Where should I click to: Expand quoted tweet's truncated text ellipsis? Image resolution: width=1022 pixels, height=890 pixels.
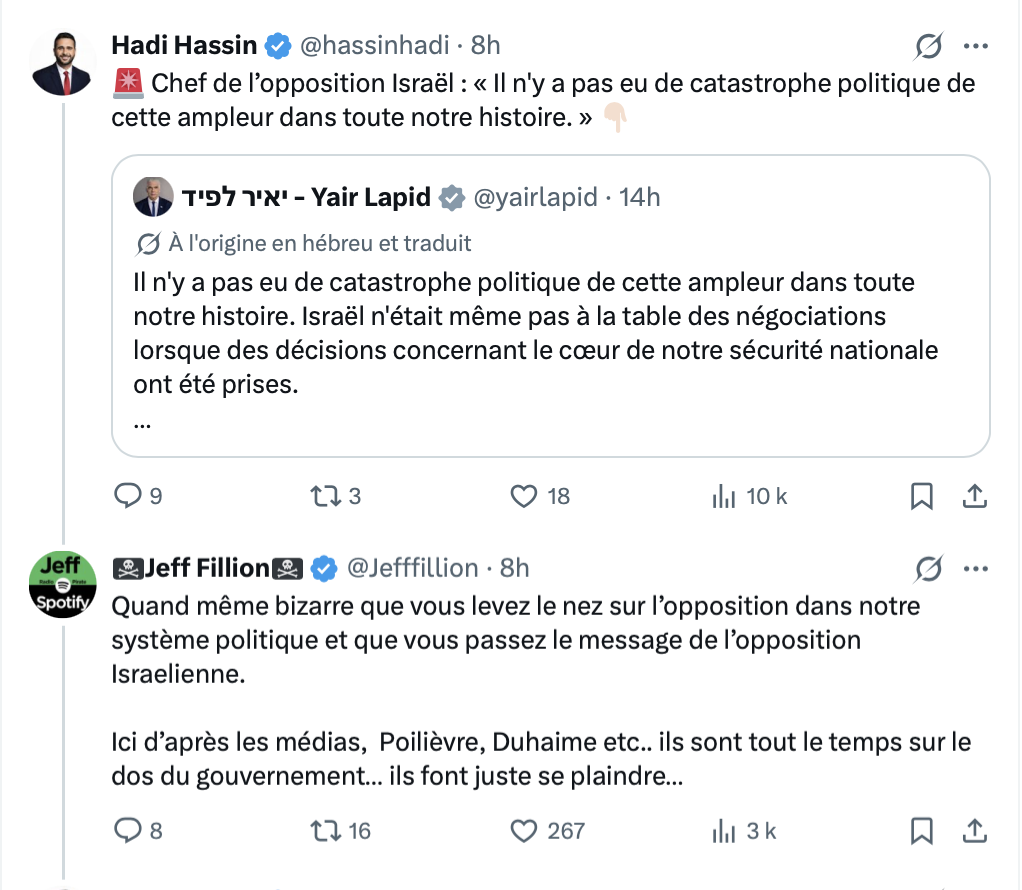[142, 421]
